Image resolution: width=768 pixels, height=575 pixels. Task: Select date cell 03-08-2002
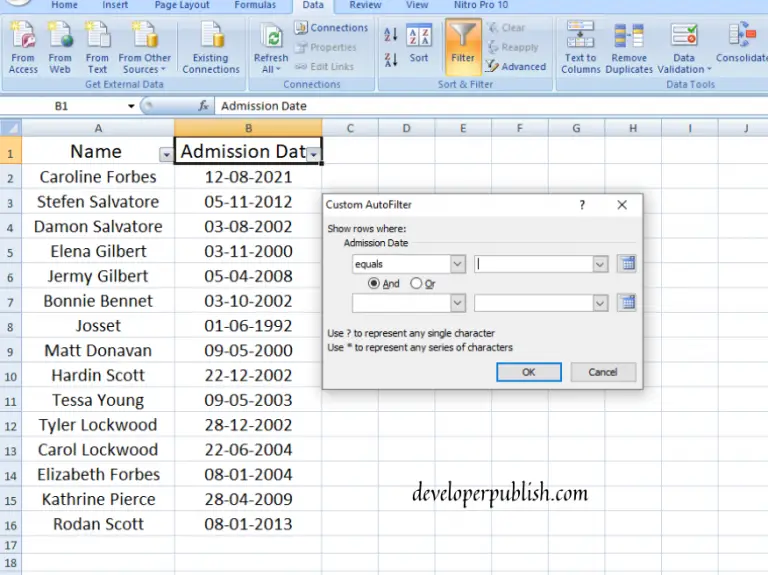tap(248, 227)
